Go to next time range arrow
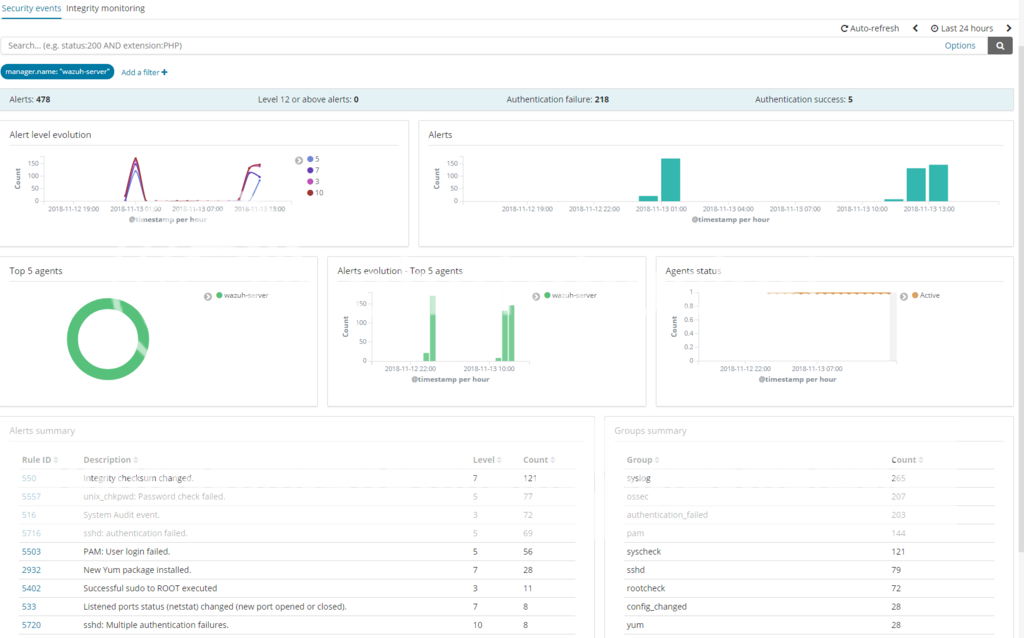The width and height of the screenshot is (1024, 638). [x=1007, y=29]
